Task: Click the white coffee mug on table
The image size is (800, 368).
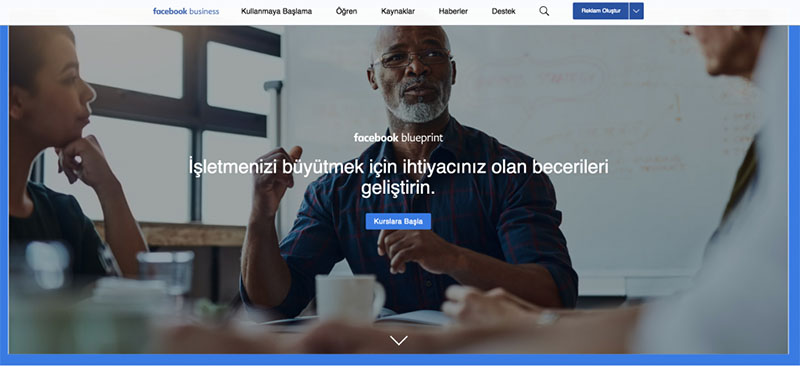Action: (349, 299)
